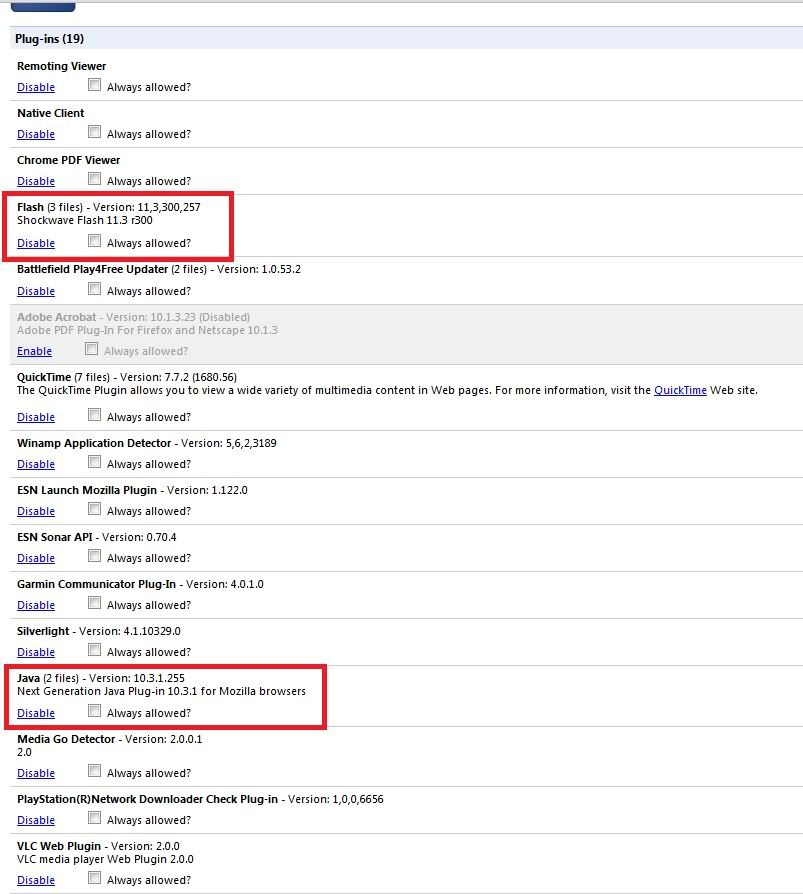Image resolution: width=803 pixels, height=894 pixels.
Task: Disable the QuickTime plug-in
Action: coord(36,417)
